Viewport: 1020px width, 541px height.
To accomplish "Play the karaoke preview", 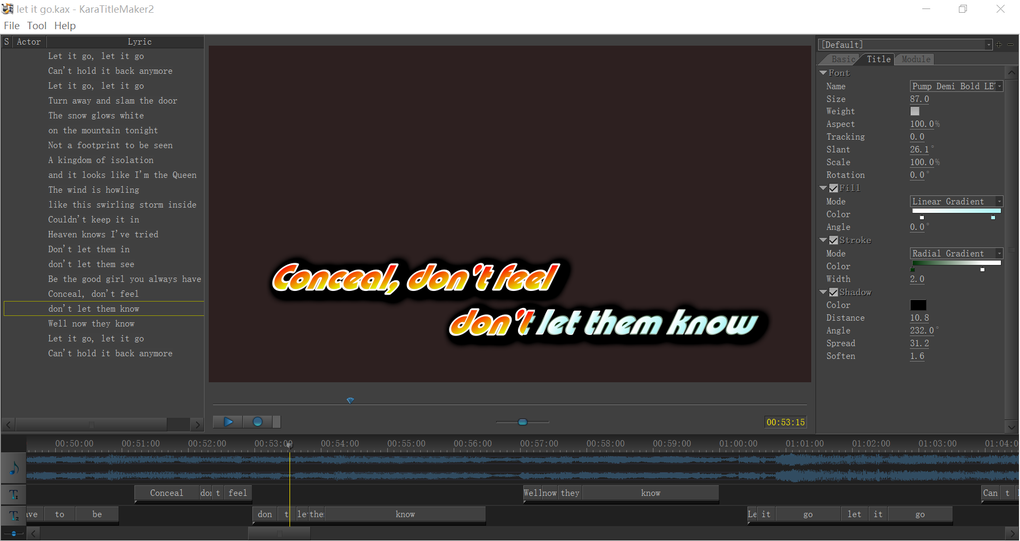I will click(228, 422).
